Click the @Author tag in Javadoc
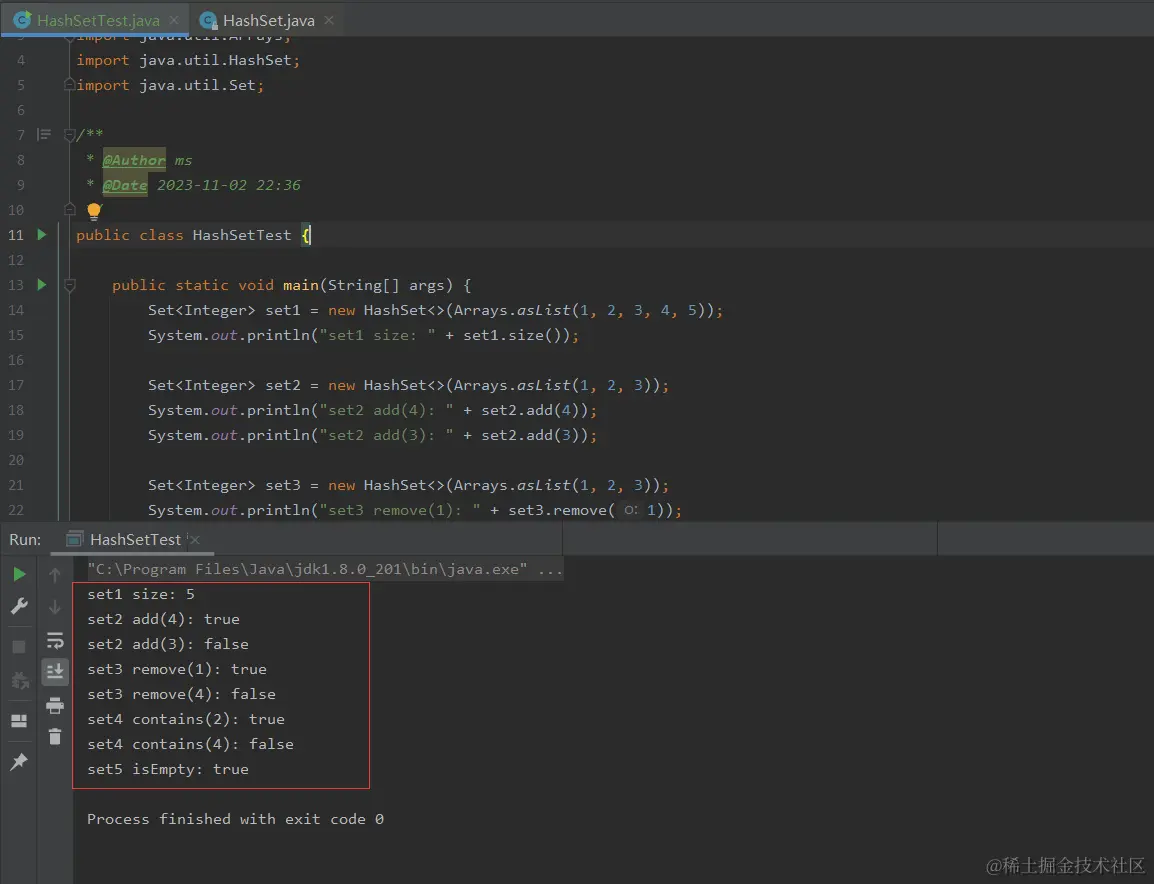This screenshot has width=1154, height=884. coord(134,160)
